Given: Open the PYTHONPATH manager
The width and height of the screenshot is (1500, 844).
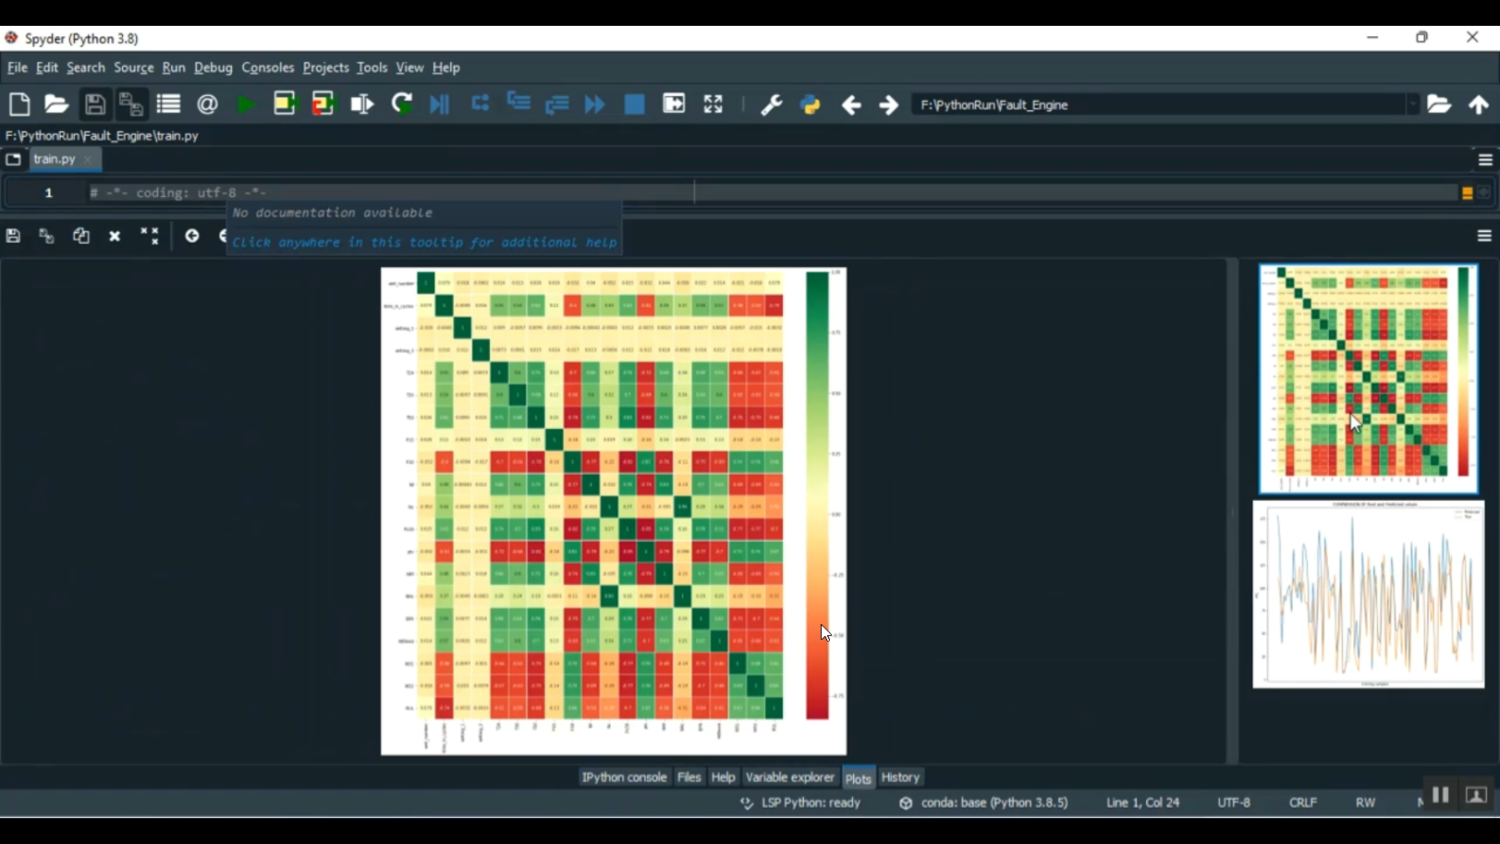Looking at the screenshot, I should coord(809,103).
